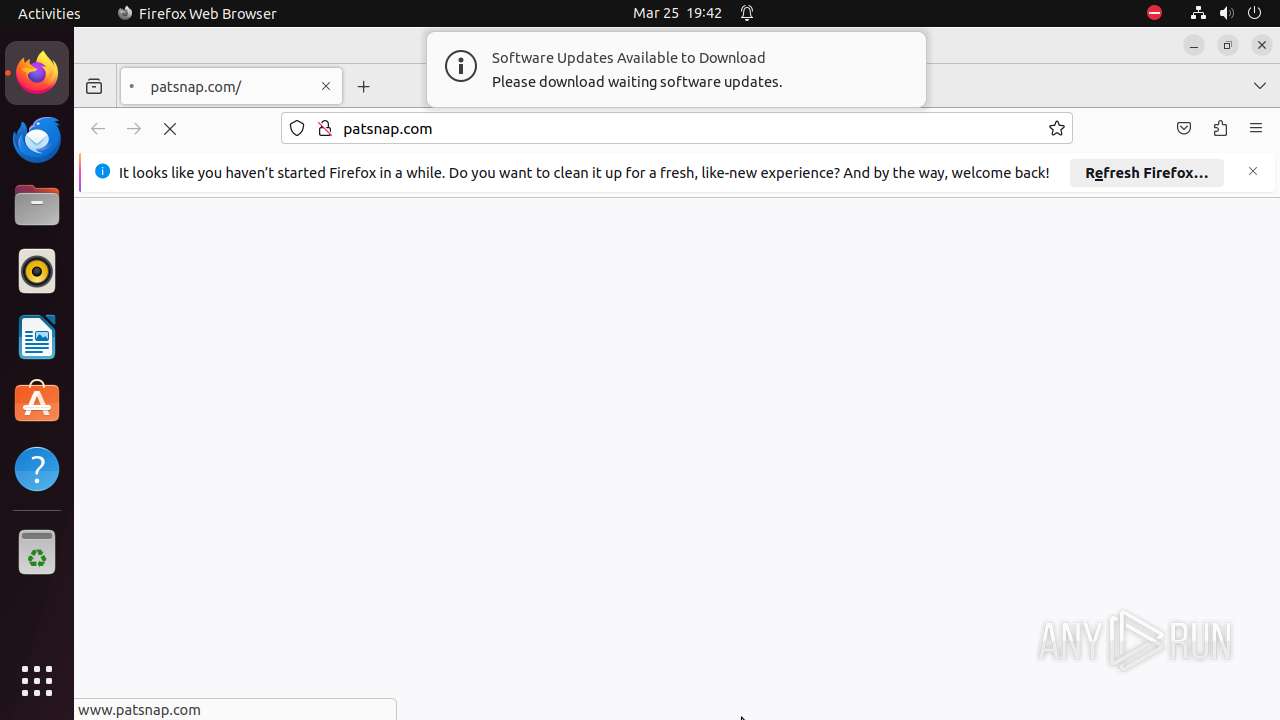Click the red do-not-disturb indicator
1280x720 pixels.
1154,13
